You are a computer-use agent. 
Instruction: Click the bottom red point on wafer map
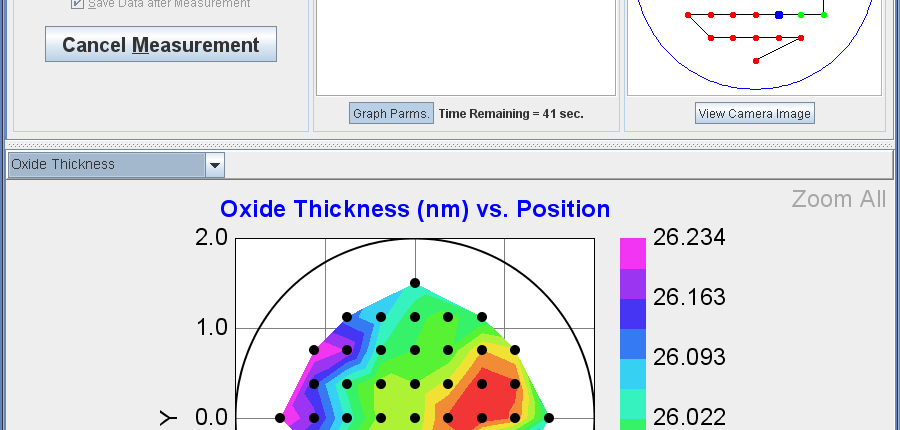pyautogui.click(x=756, y=61)
